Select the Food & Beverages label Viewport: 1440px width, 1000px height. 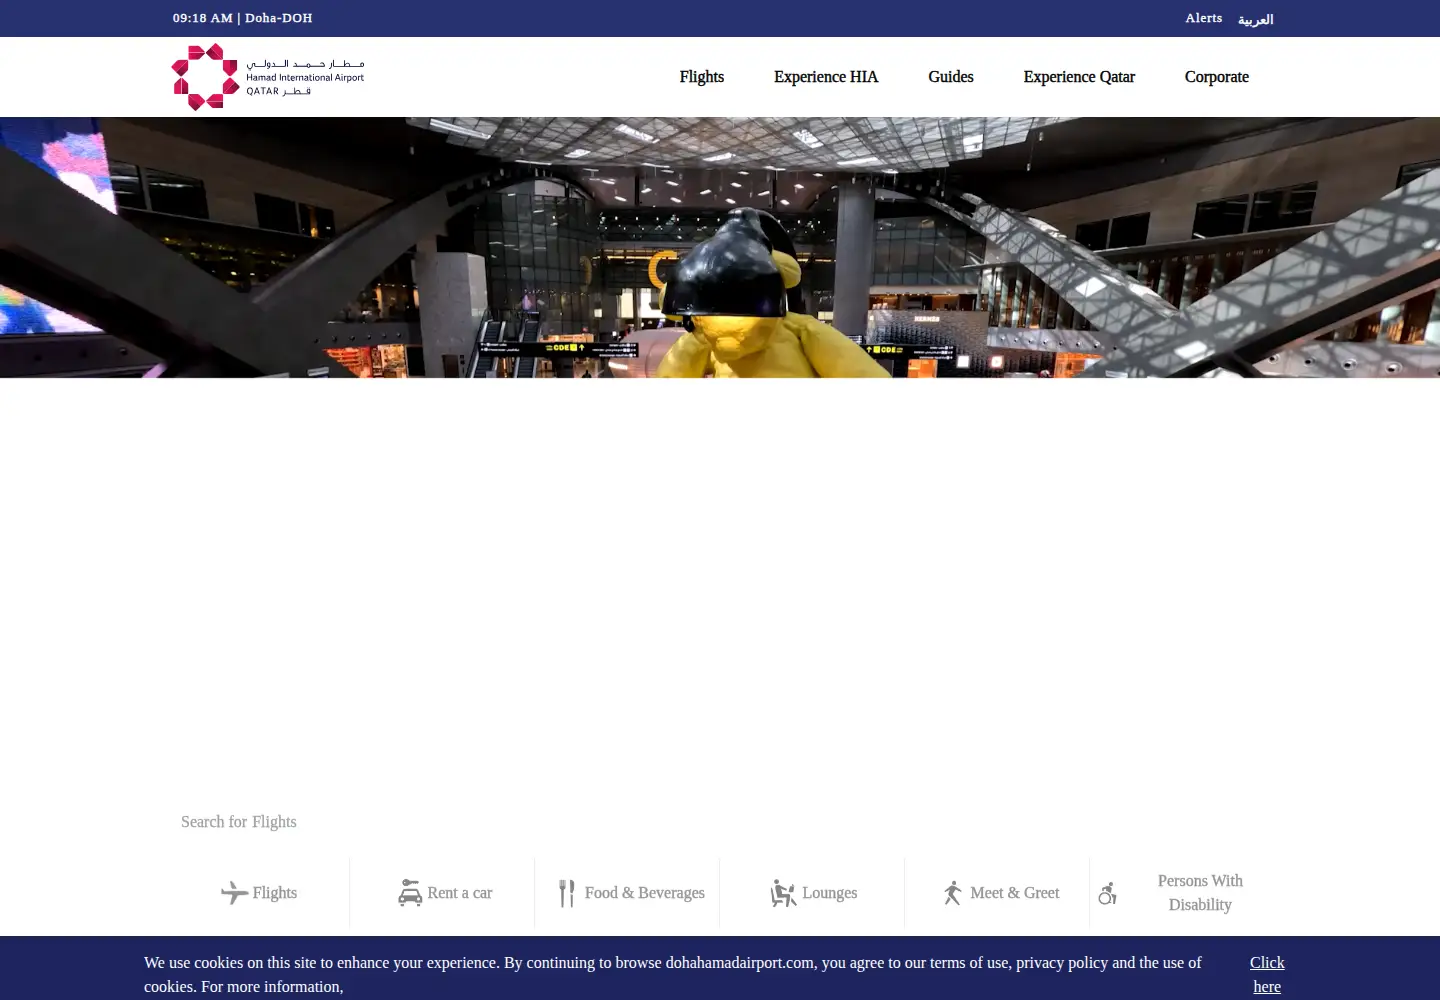click(x=645, y=893)
